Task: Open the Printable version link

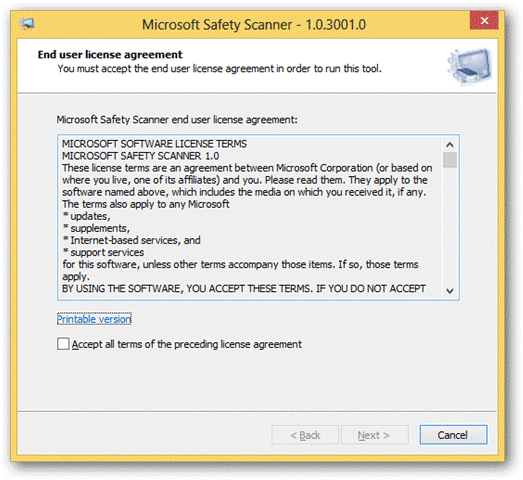Action: [x=94, y=319]
